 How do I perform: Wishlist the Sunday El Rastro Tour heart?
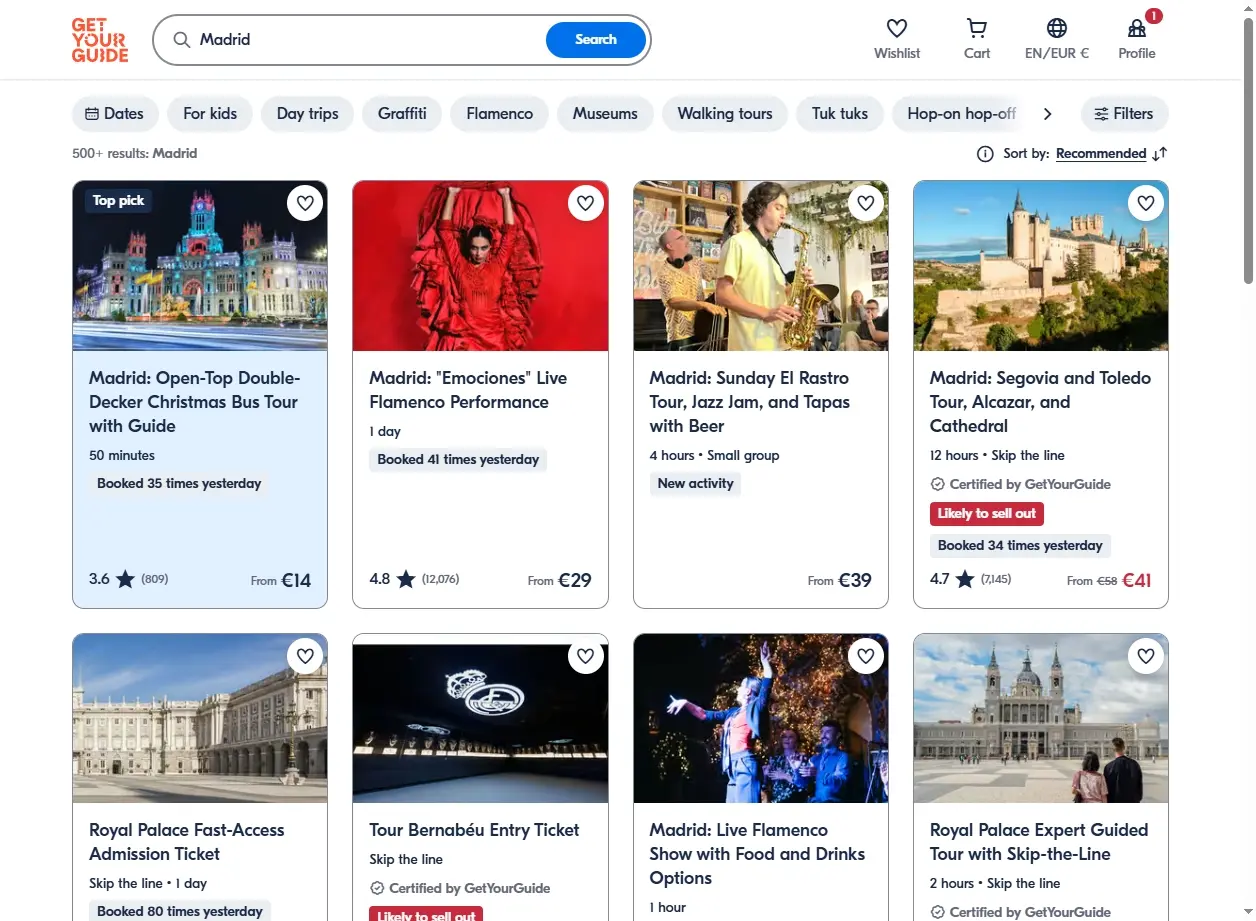pos(866,203)
